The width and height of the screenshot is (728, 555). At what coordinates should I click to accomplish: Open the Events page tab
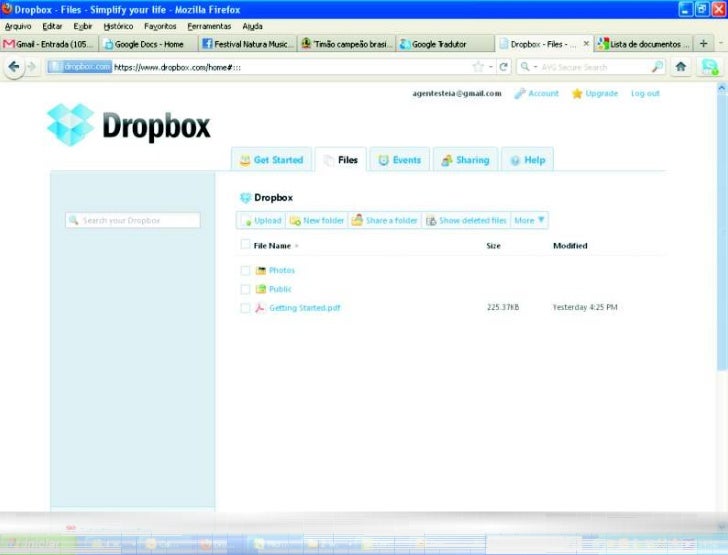(x=399, y=160)
